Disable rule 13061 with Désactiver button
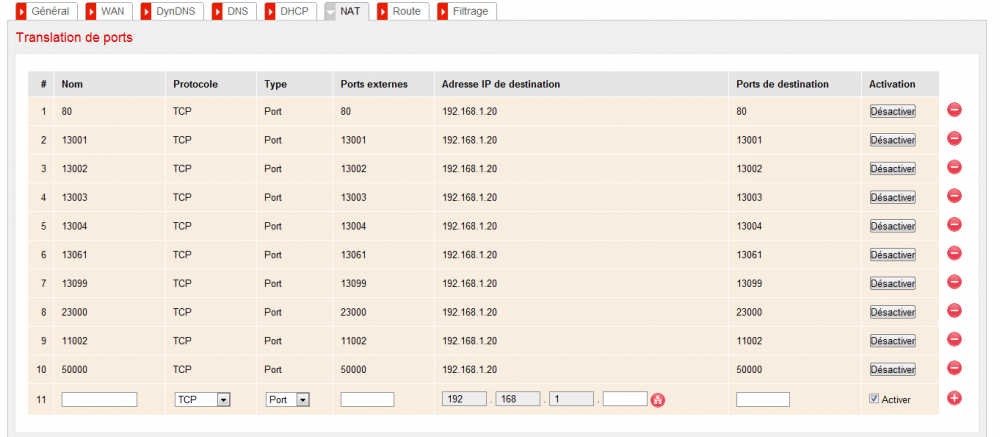This screenshot has height=437, width=1000. coord(892,255)
